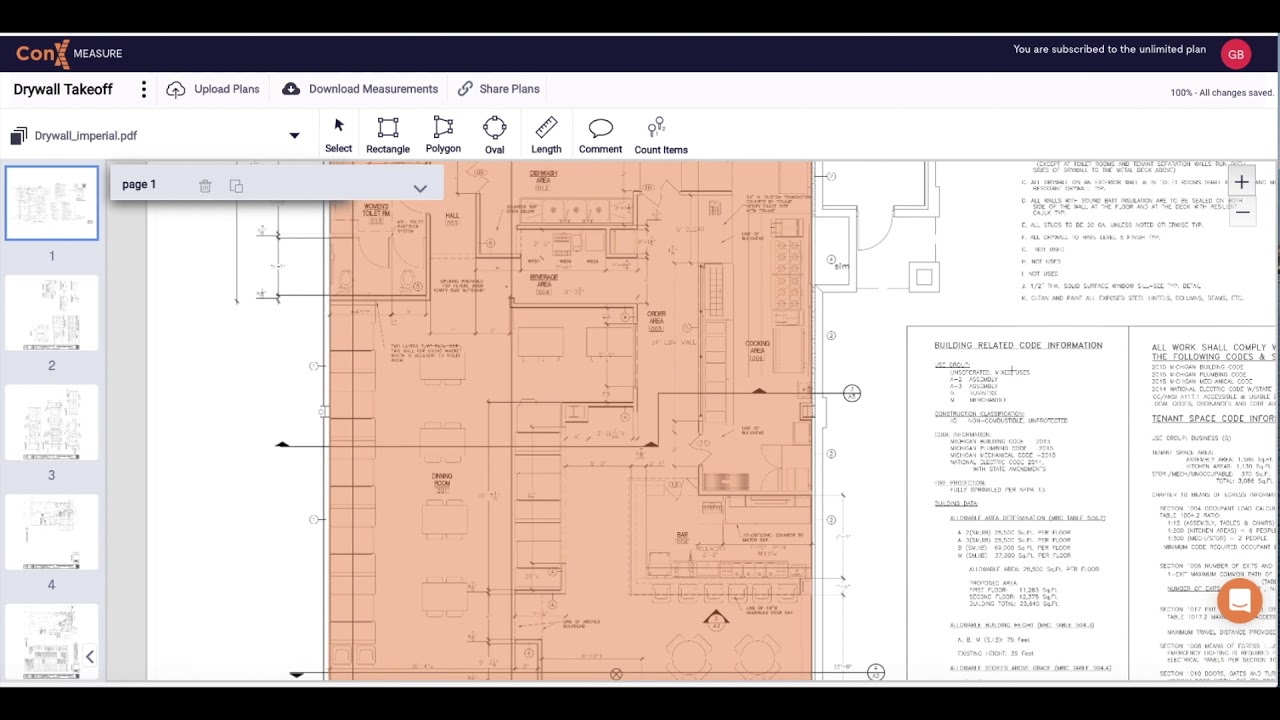Image resolution: width=1280 pixels, height=720 pixels.
Task: Open page 1 thumbnail
Action: (x=52, y=203)
